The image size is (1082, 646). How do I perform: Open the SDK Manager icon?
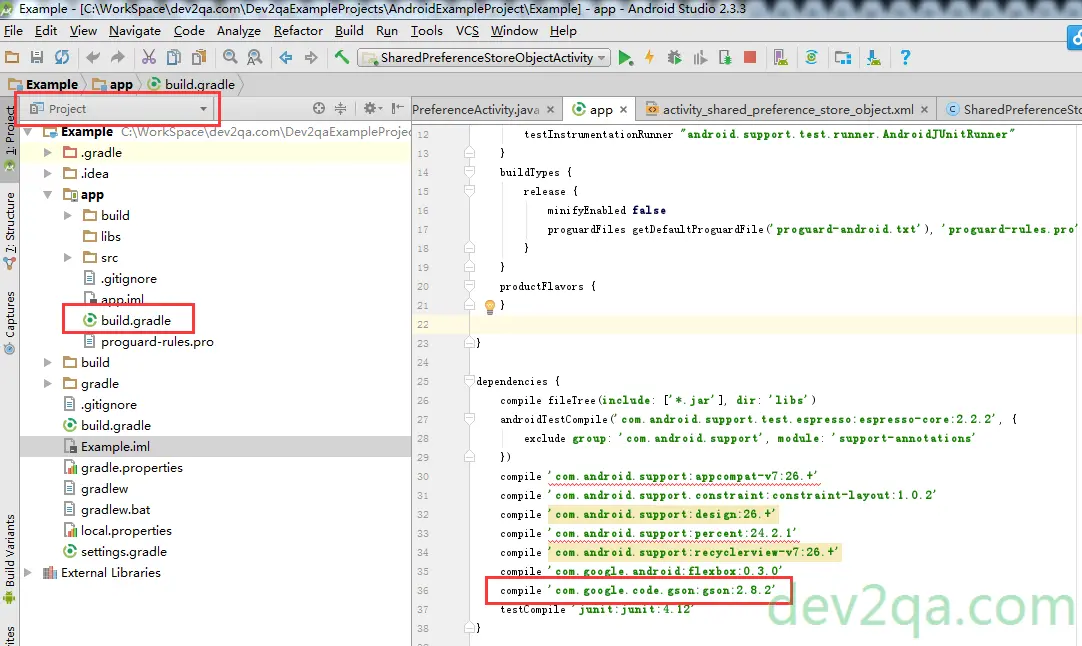pos(874,57)
